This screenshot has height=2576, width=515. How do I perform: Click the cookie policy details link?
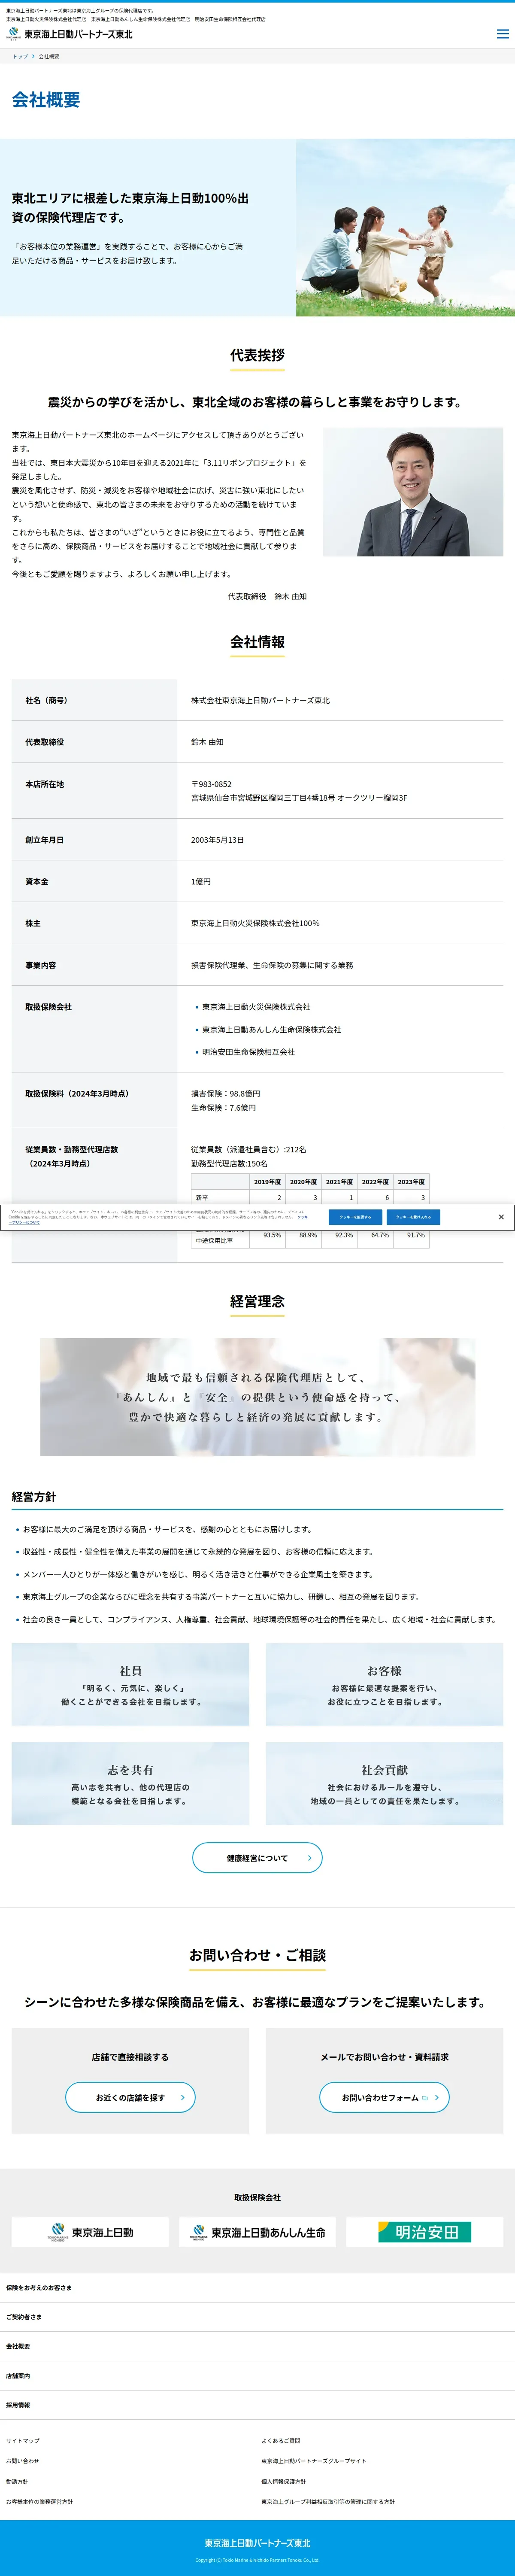coord(302,1217)
